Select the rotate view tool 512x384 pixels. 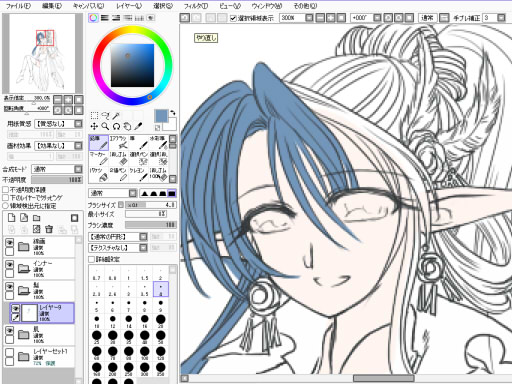tap(116, 126)
